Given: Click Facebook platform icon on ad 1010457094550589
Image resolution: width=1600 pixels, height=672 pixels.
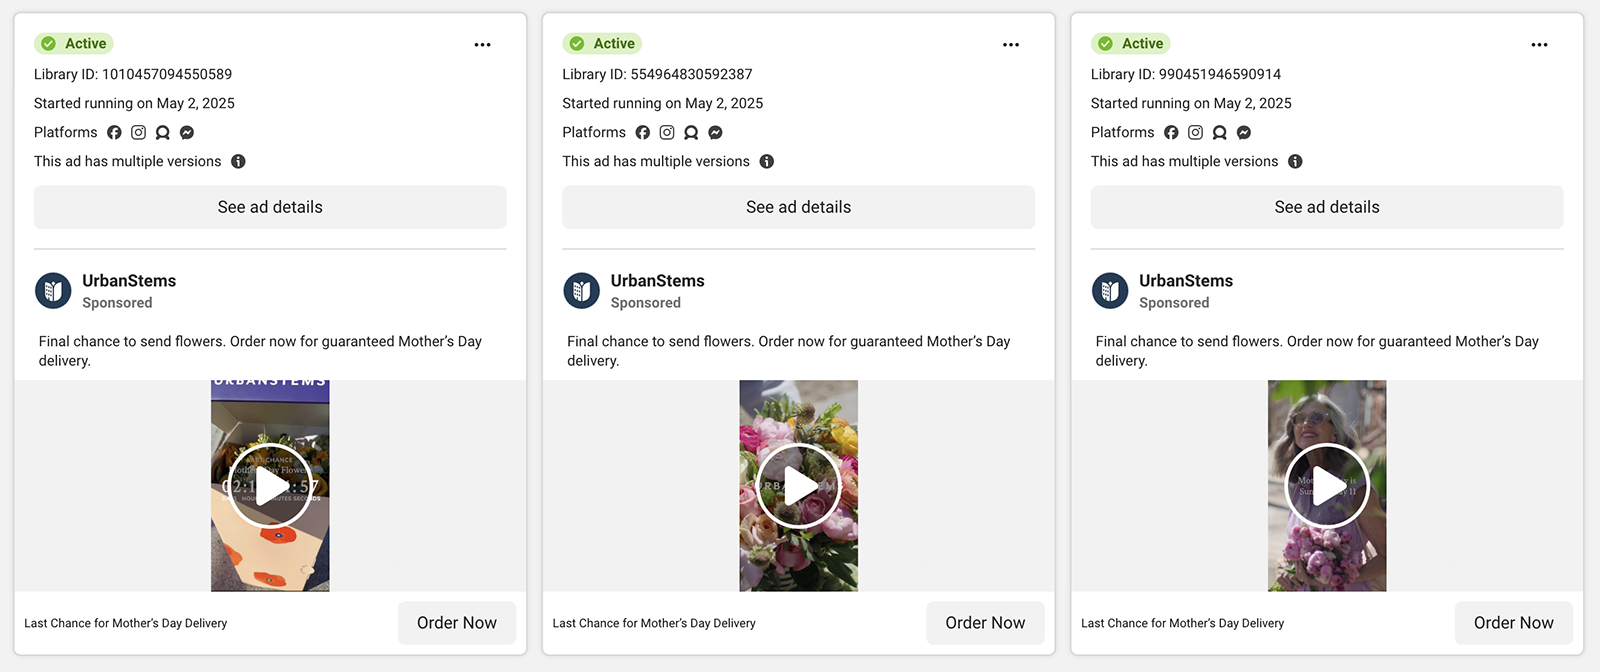Looking at the screenshot, I should 114,132.
